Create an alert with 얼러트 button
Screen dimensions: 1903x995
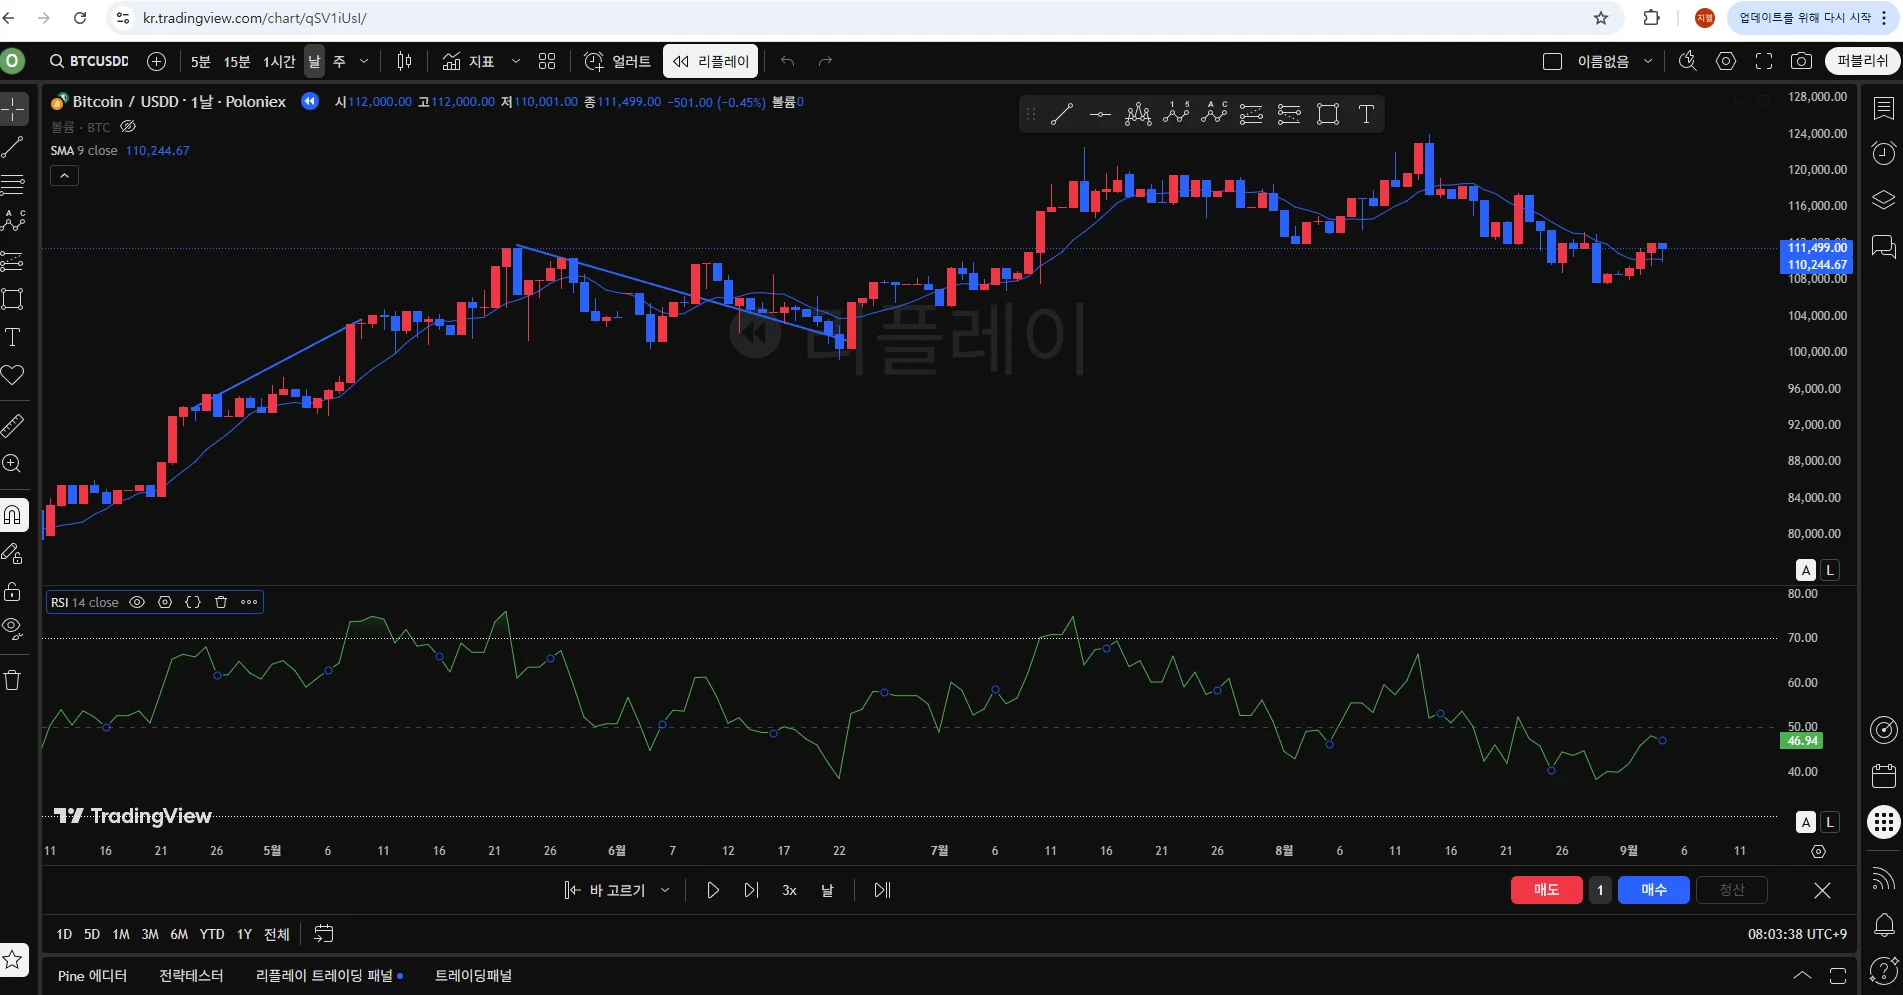point(617,61)
